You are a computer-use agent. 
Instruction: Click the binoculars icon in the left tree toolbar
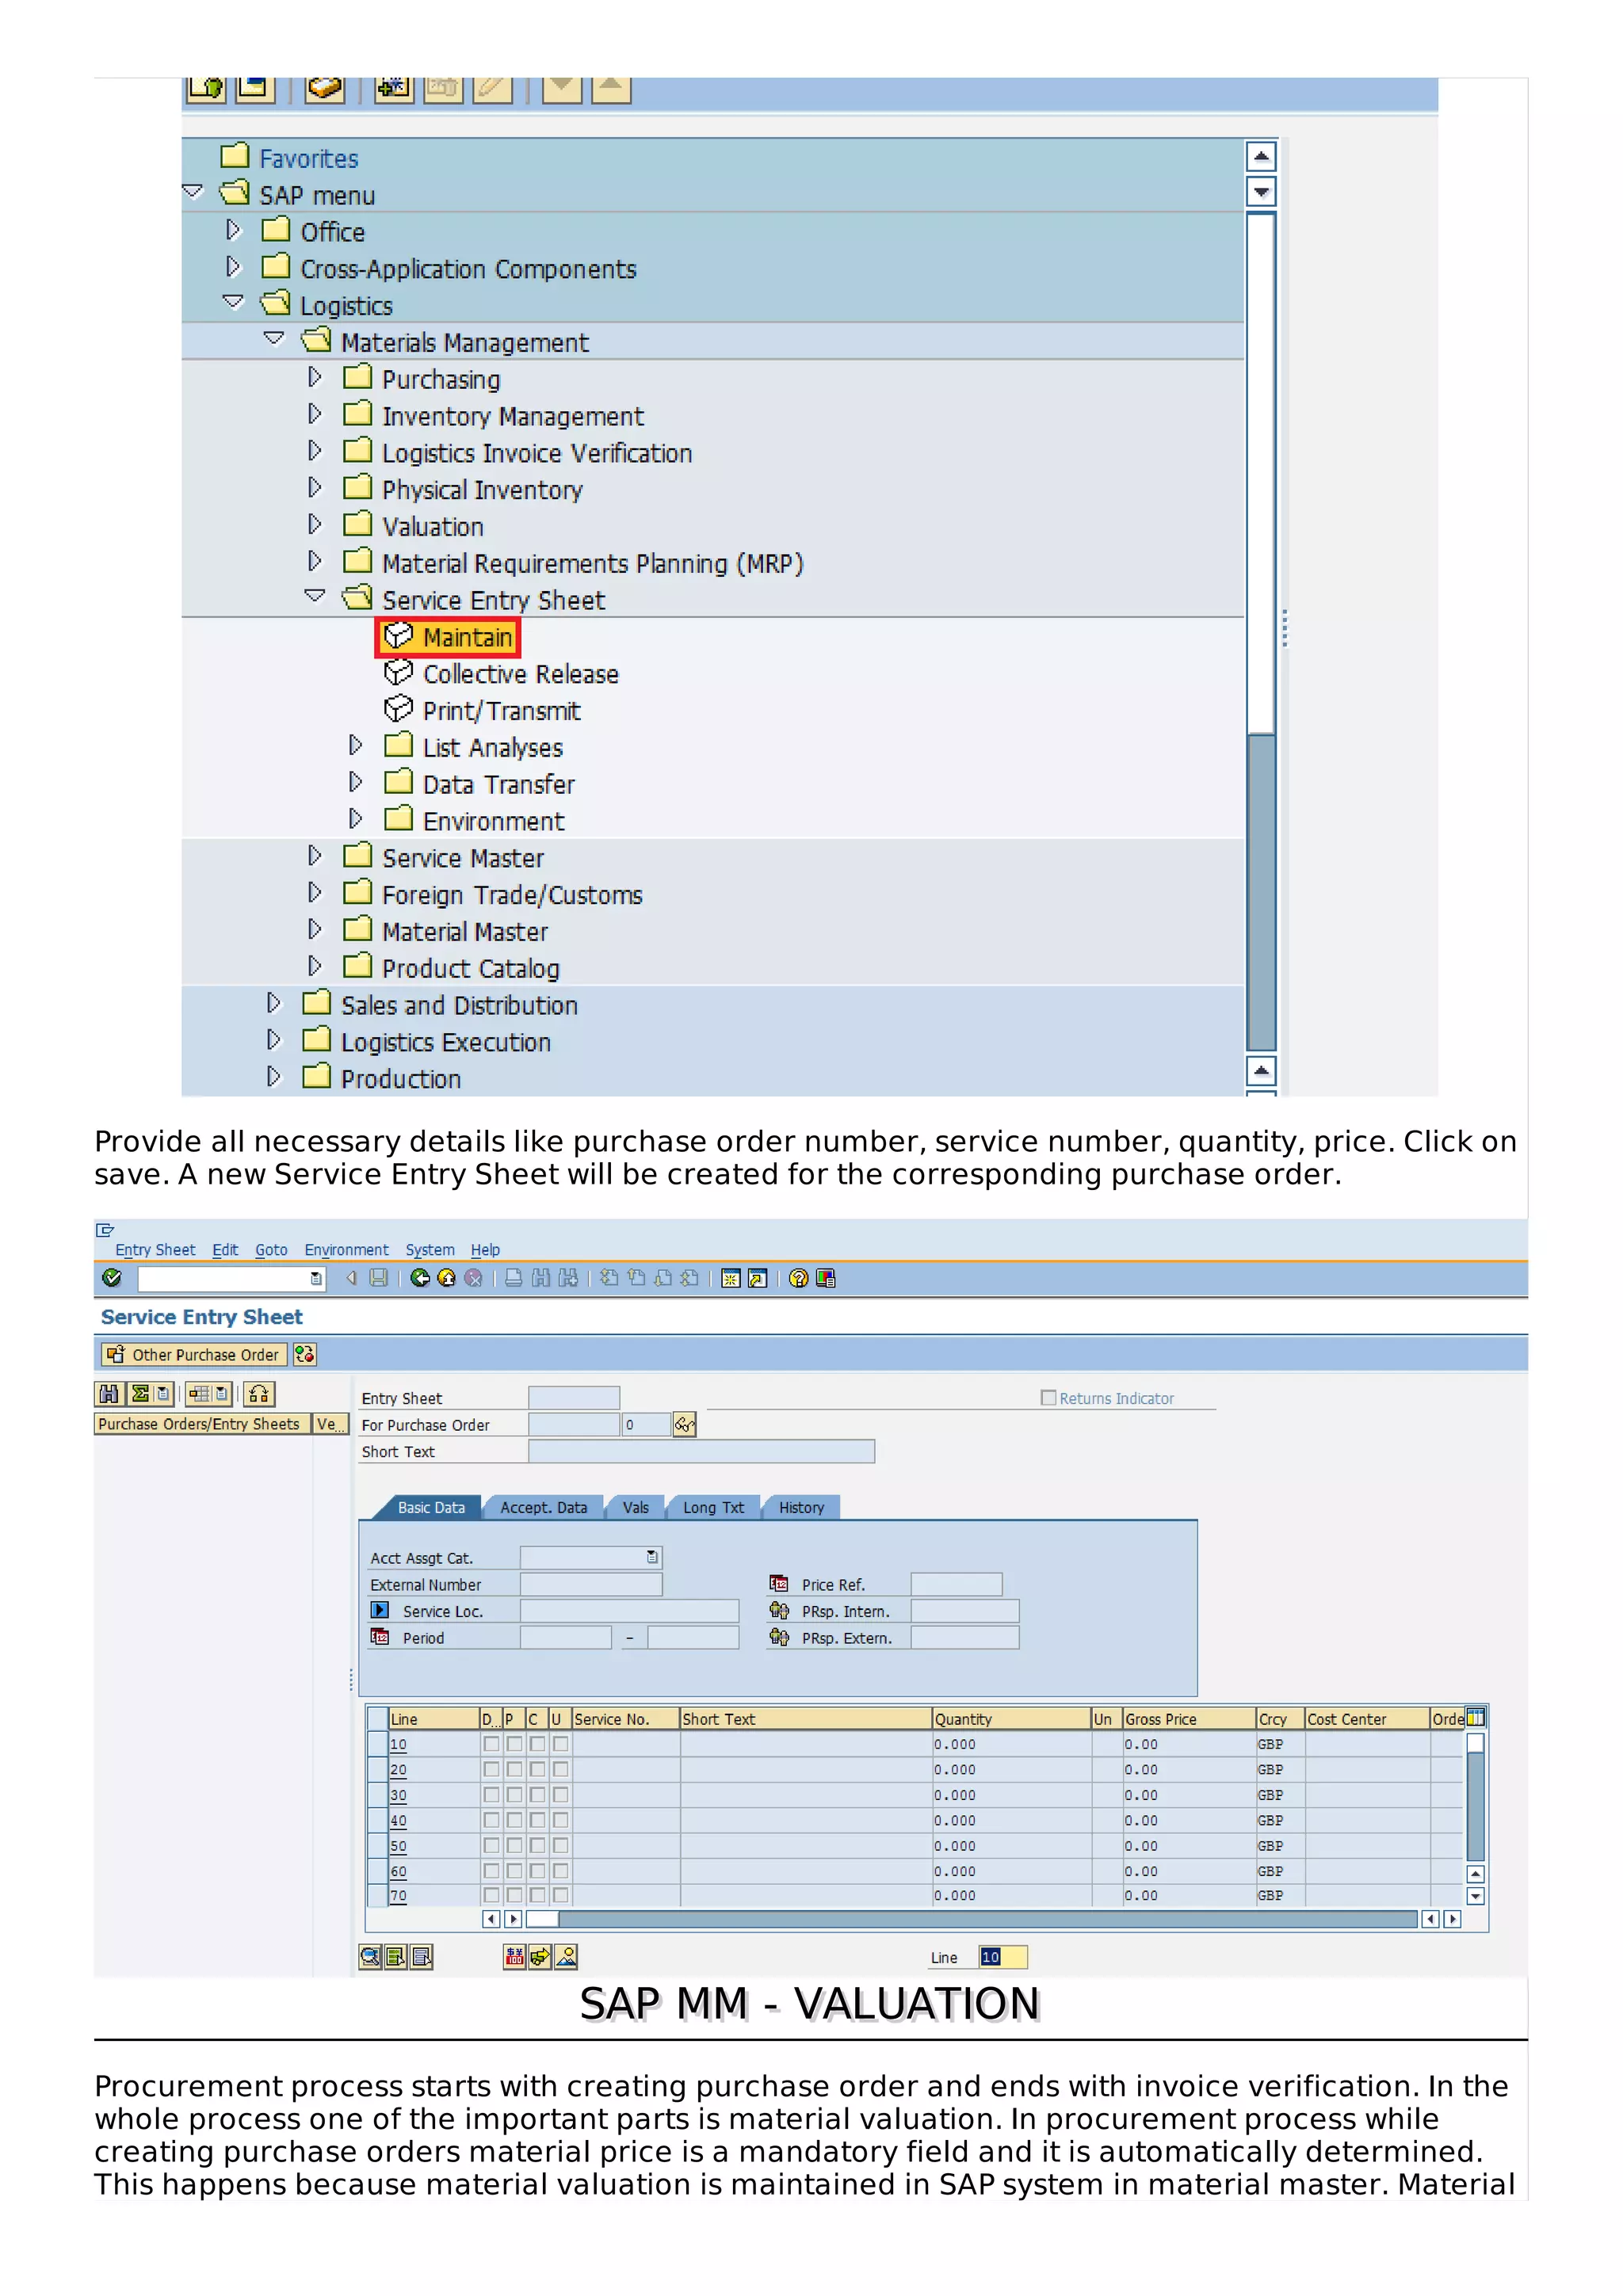pyautogui.click(x=109, y=1393)
